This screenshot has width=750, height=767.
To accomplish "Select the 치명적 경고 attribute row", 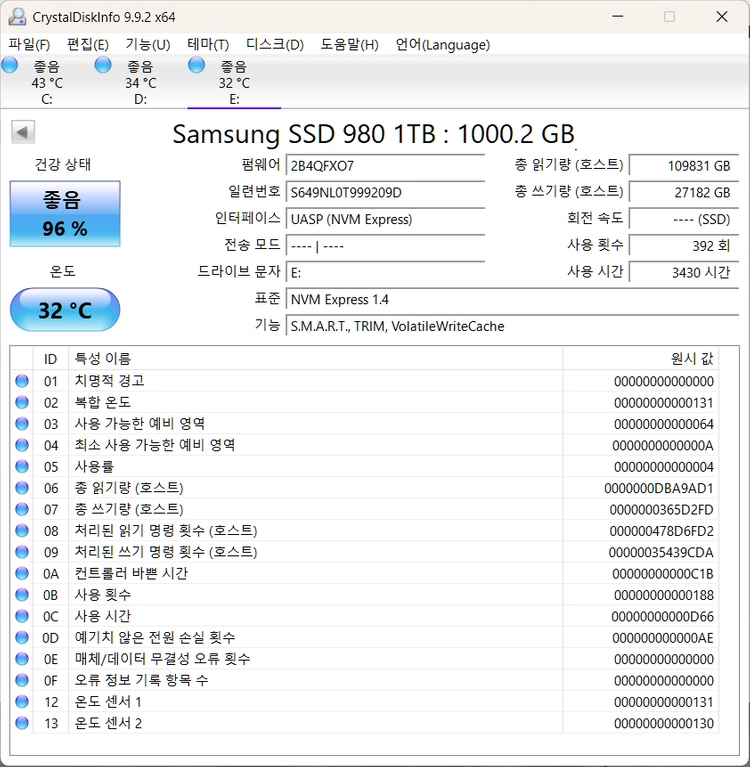I will point(364,381).
